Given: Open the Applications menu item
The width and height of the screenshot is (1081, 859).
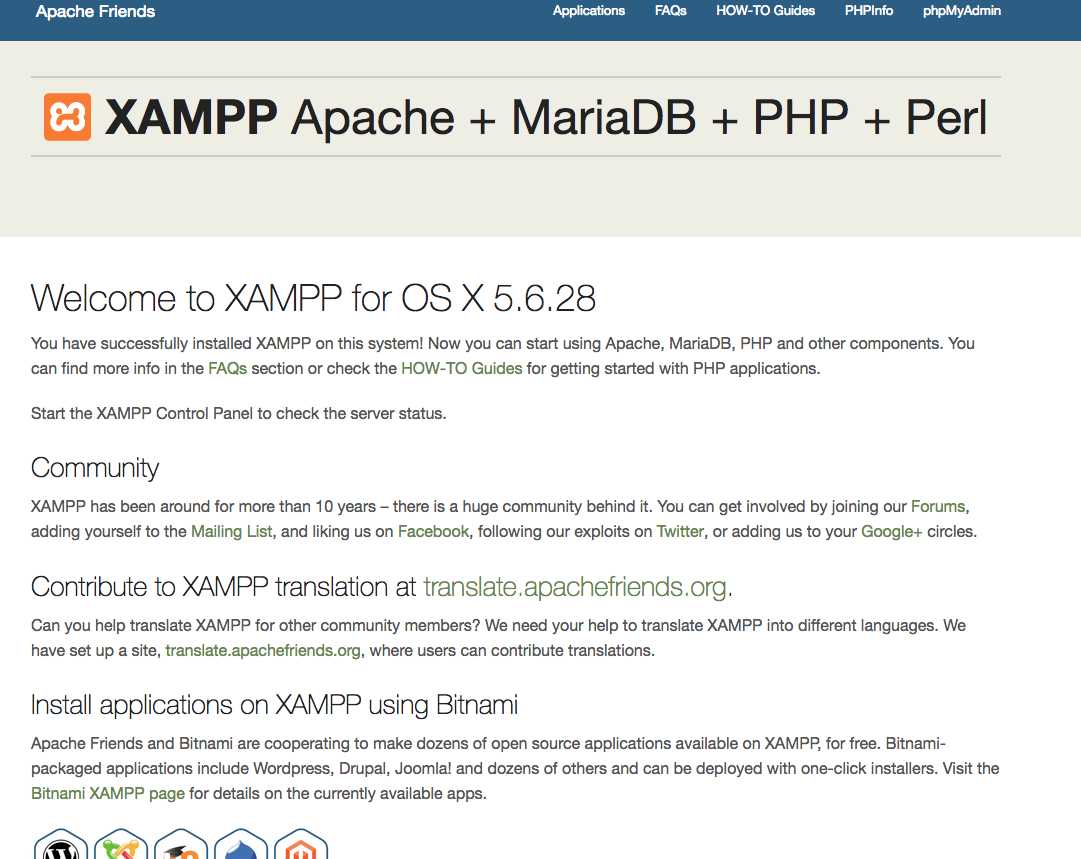Looking at the screenshot, I should tap(589, 11).
